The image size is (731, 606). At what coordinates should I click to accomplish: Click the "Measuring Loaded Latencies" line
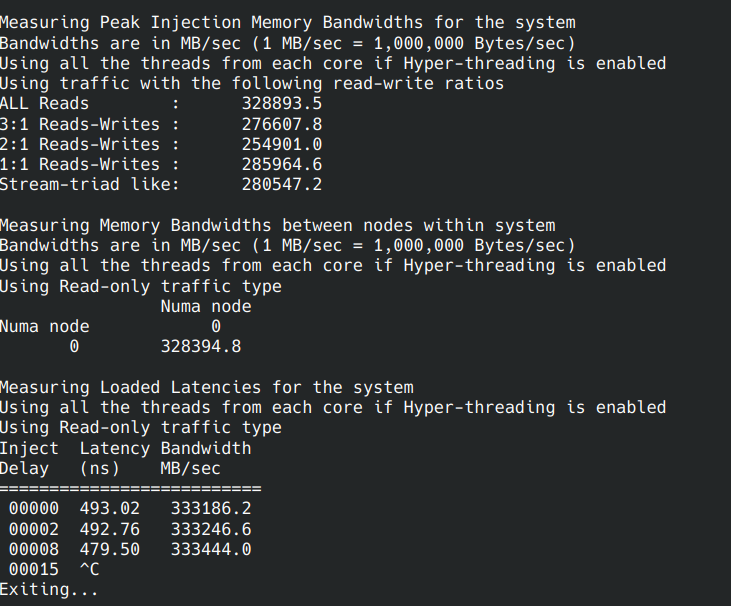[x=206, y=387]
